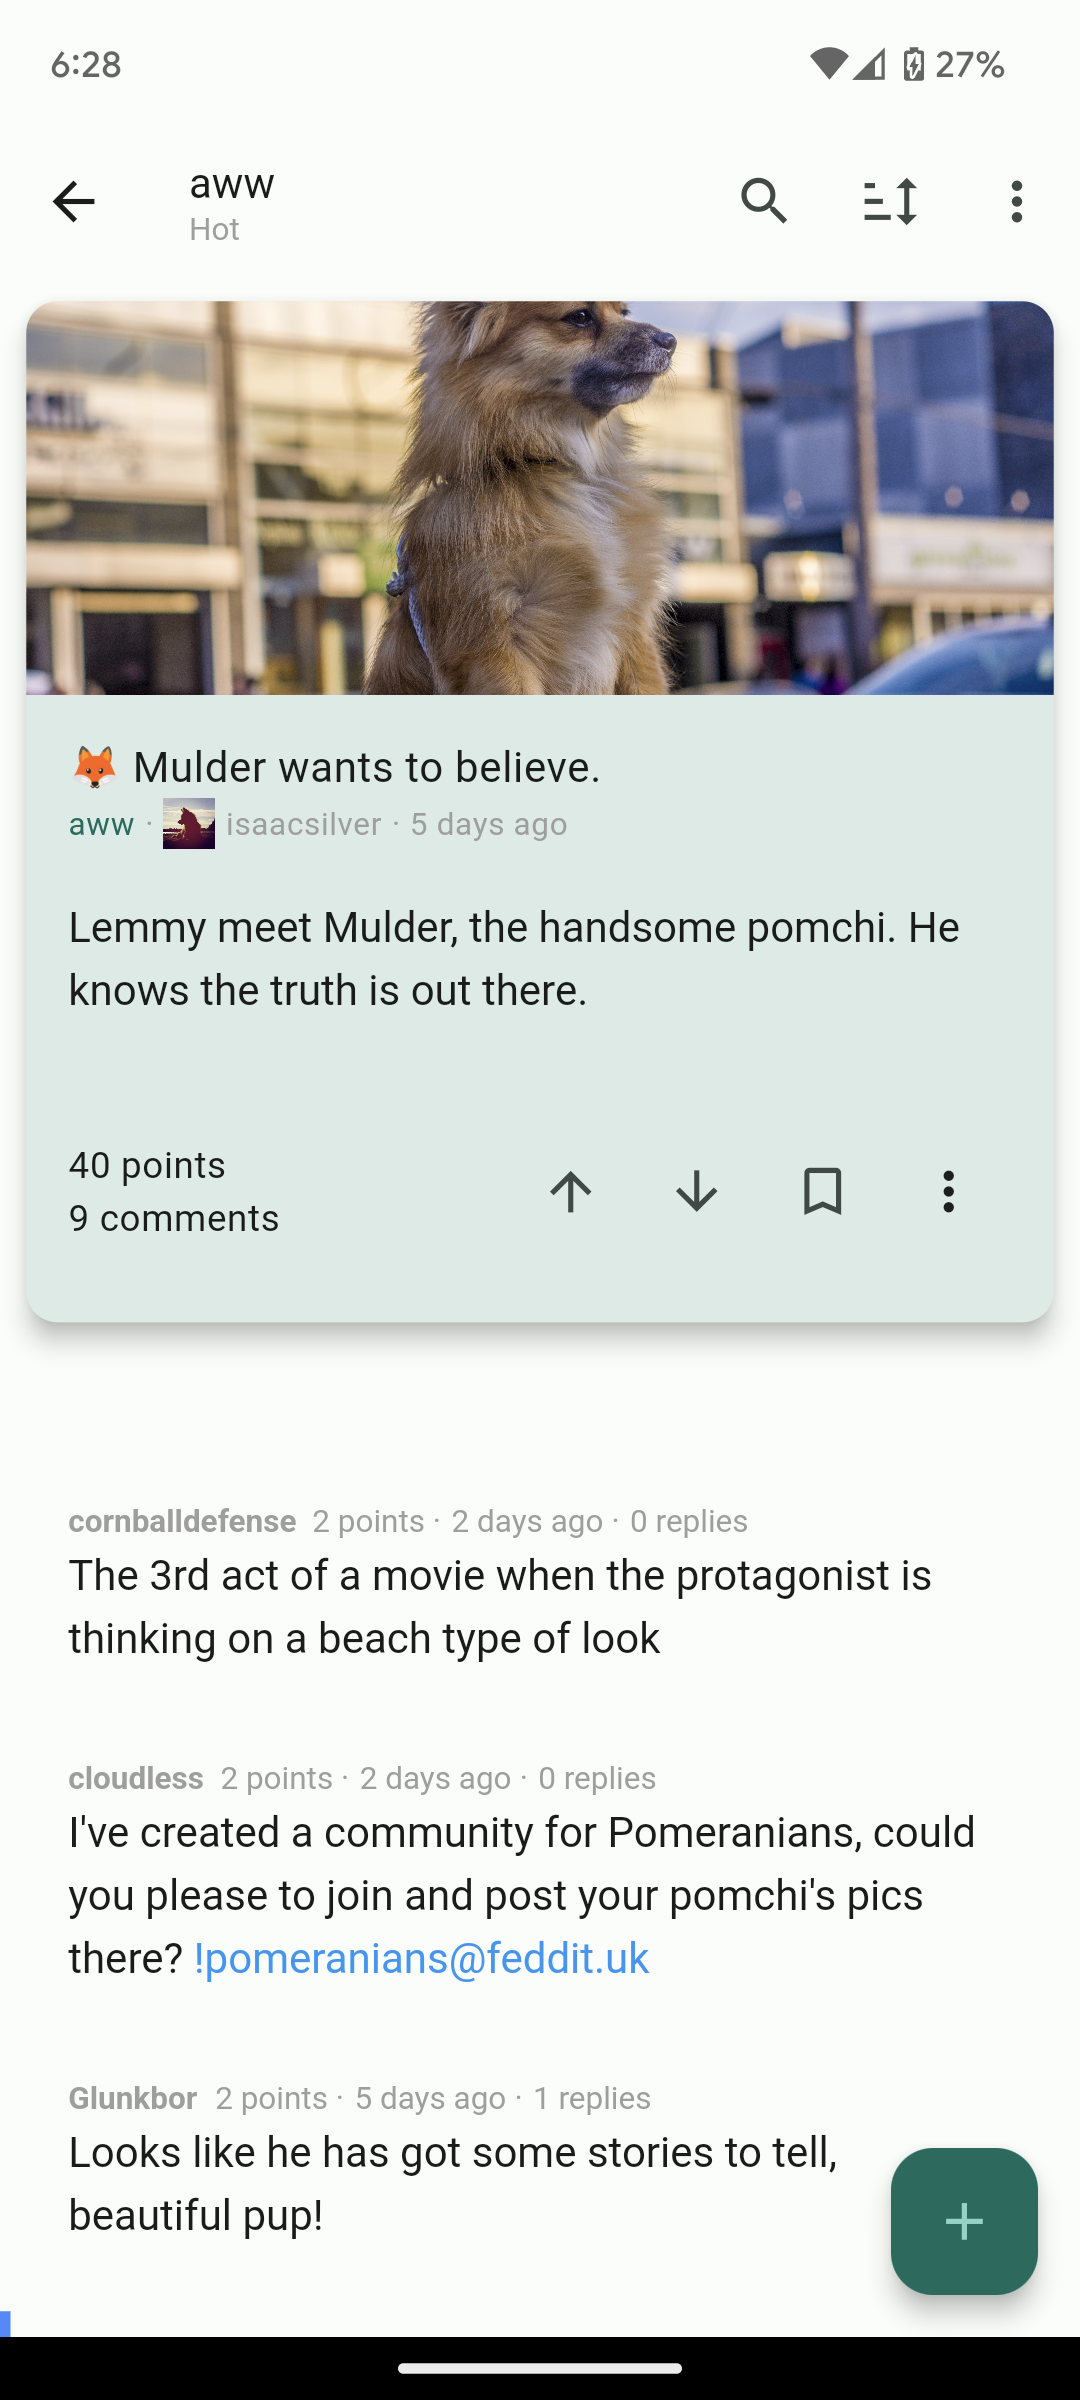
Task: Tap isaacsilver's avatar image
Action: [189, 824]
